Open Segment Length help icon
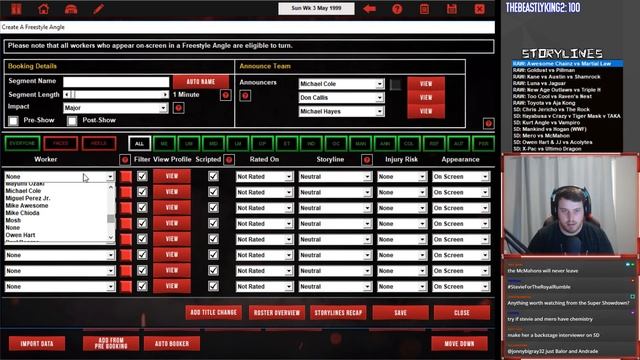This screenshot has width=640, height=360. tap(225, 95)
